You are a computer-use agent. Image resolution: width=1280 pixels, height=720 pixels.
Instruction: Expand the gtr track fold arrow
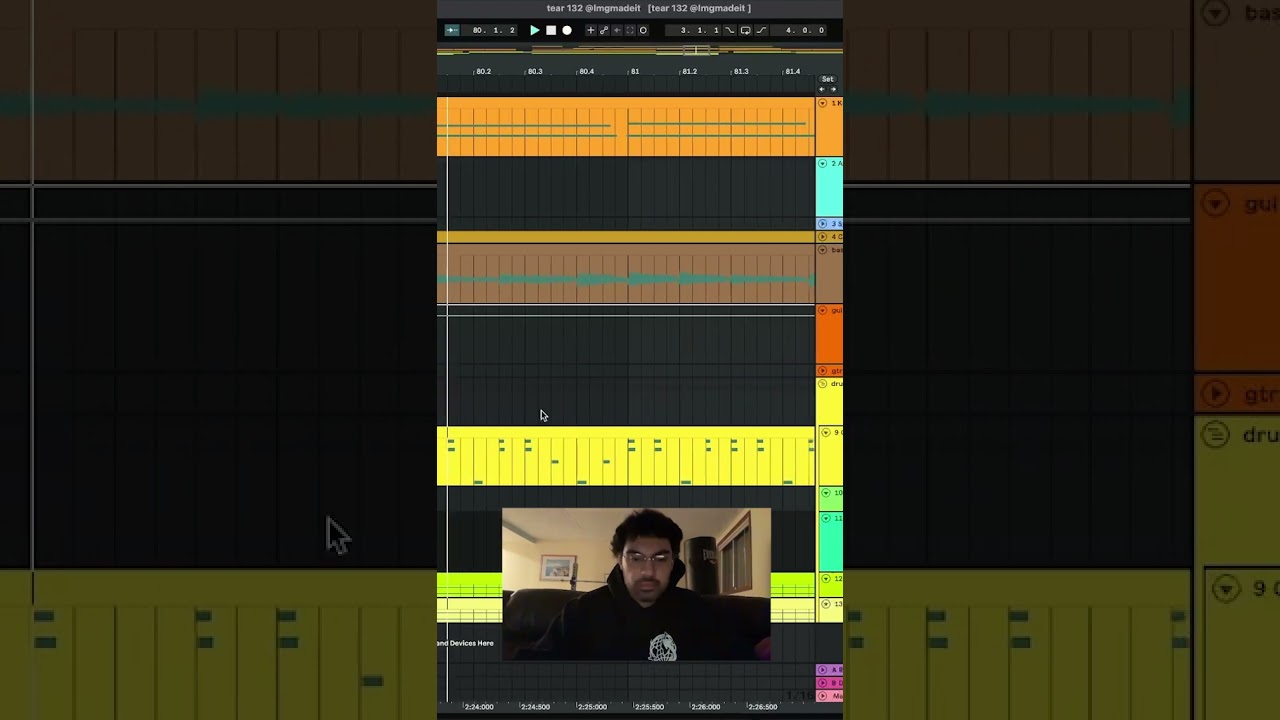(823, 371)
